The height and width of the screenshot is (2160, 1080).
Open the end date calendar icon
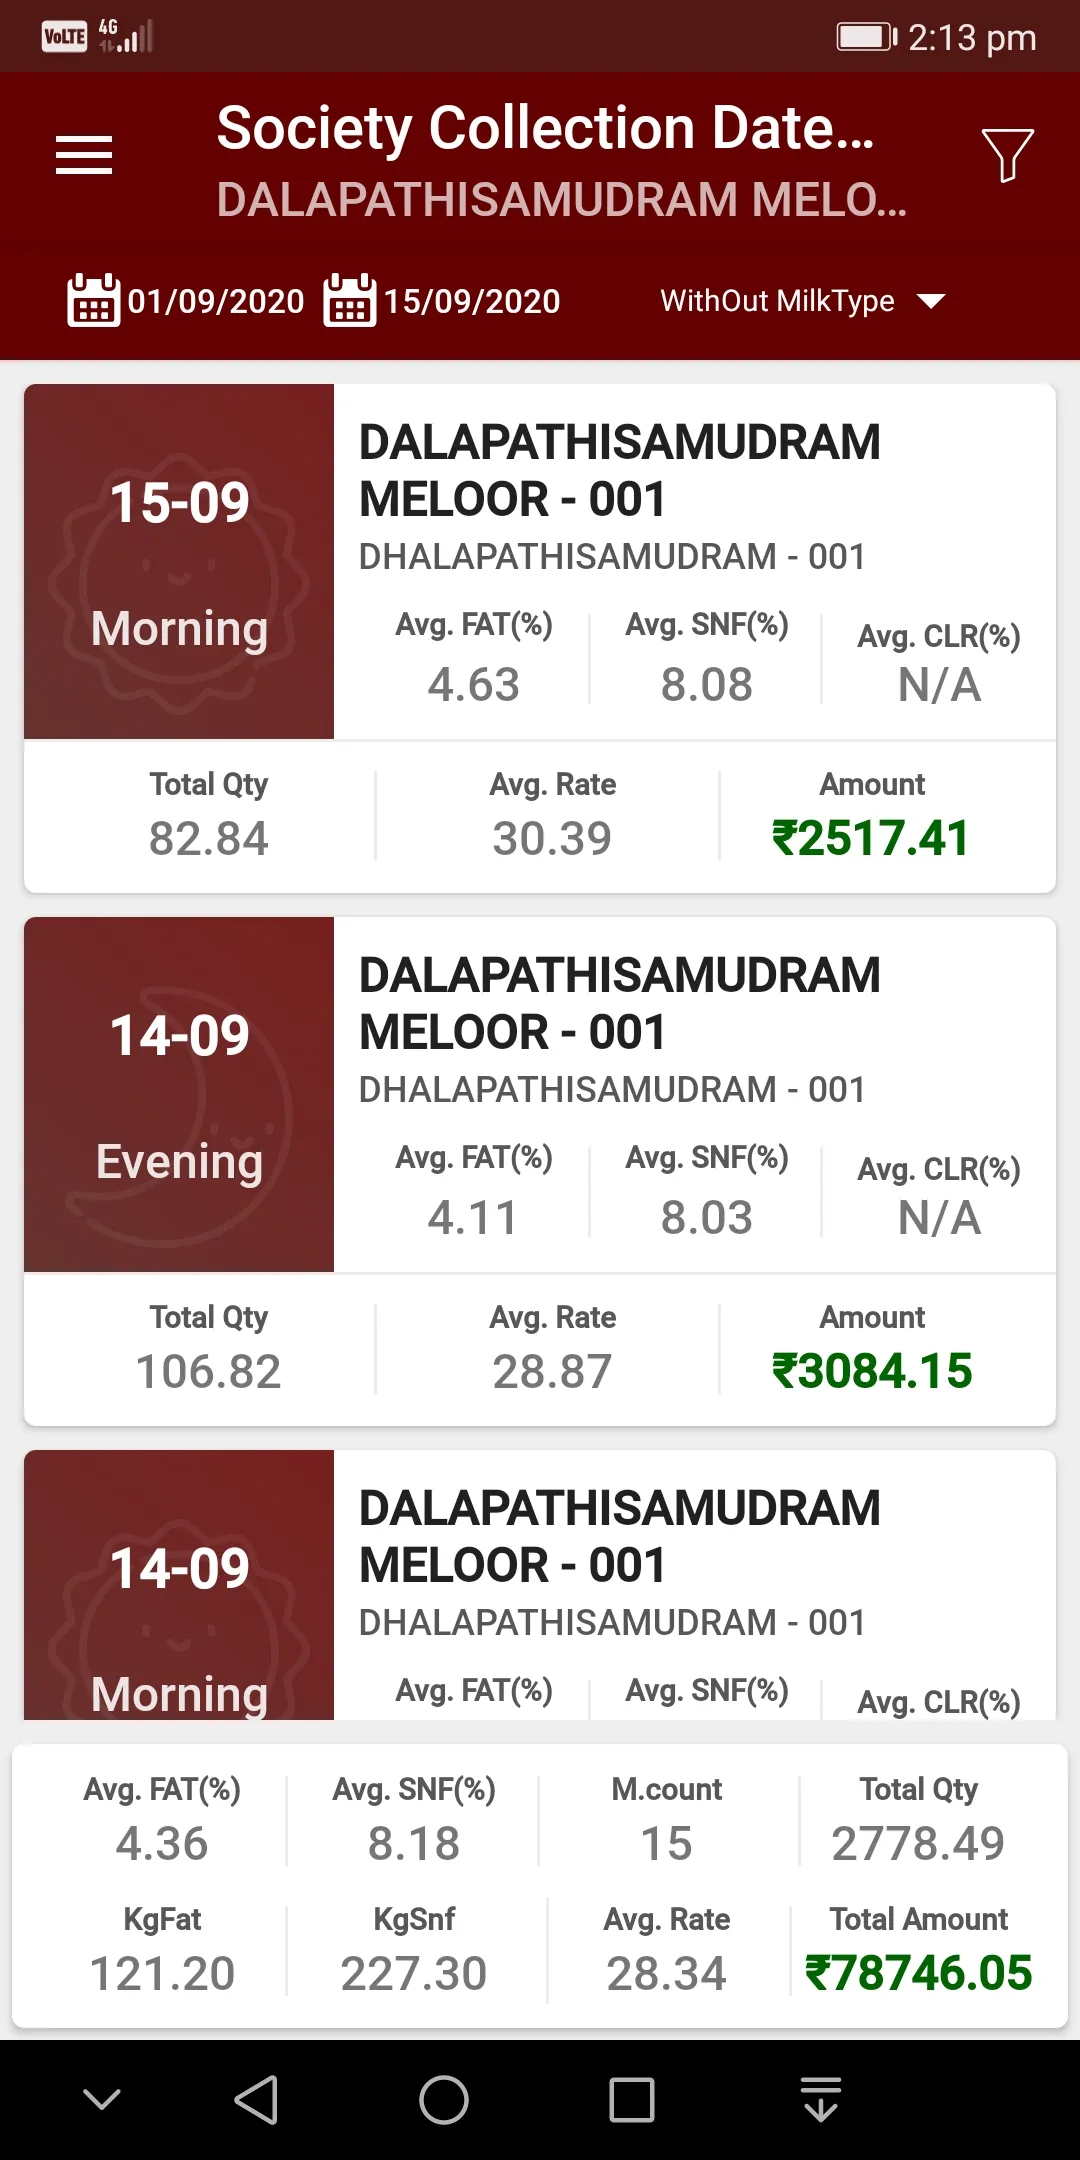coord(350,300)
